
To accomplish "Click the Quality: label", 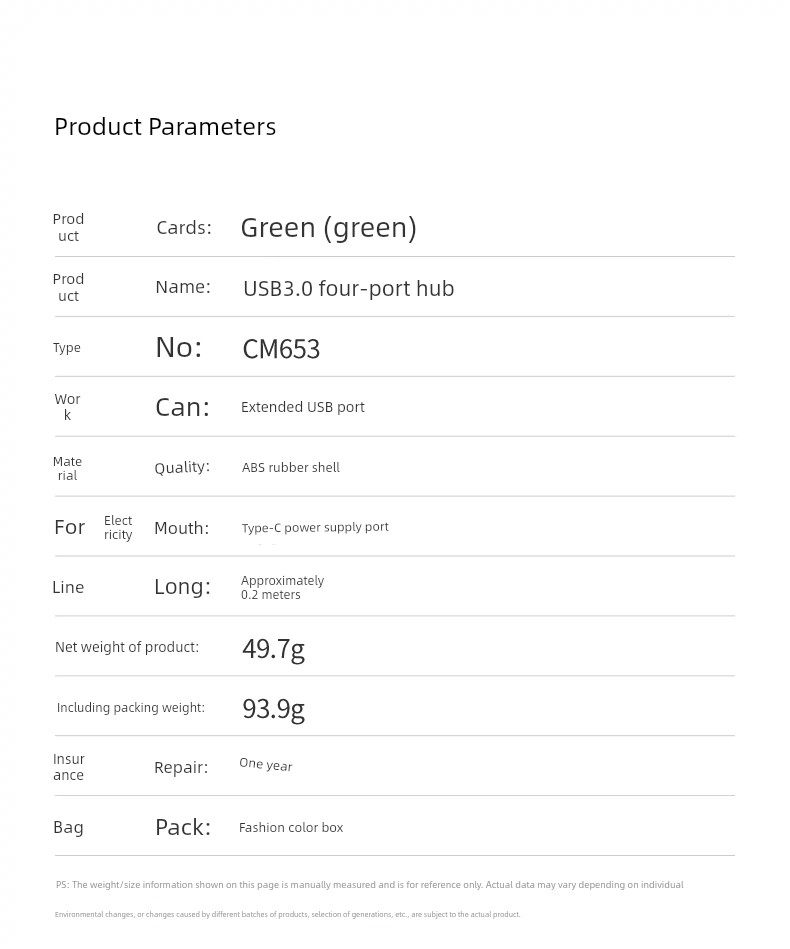I will [182, 467].
